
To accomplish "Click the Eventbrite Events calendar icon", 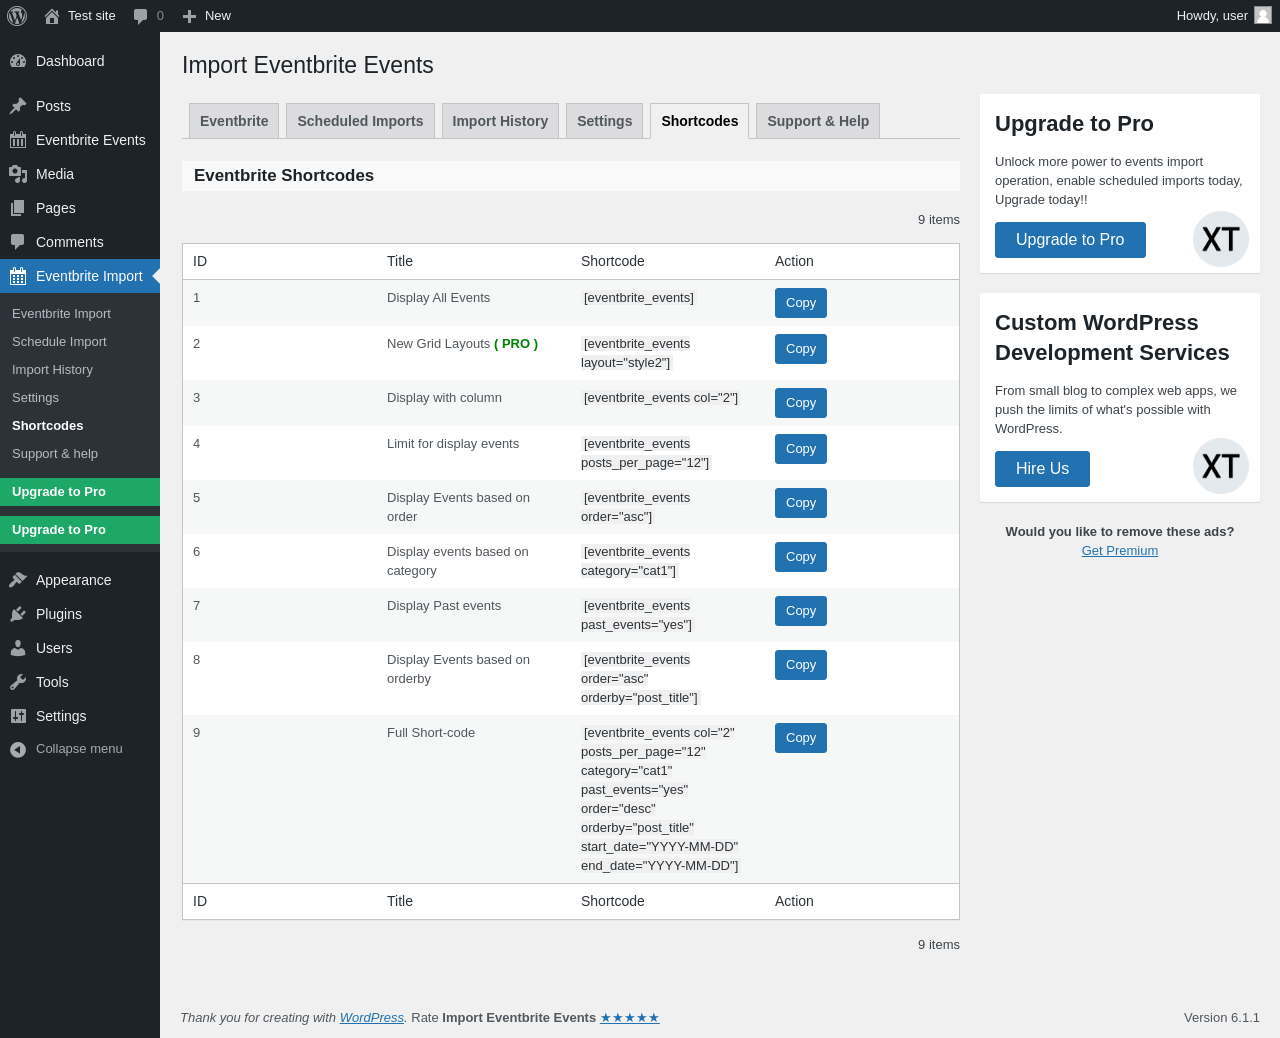I will click(x=18, y=140).
